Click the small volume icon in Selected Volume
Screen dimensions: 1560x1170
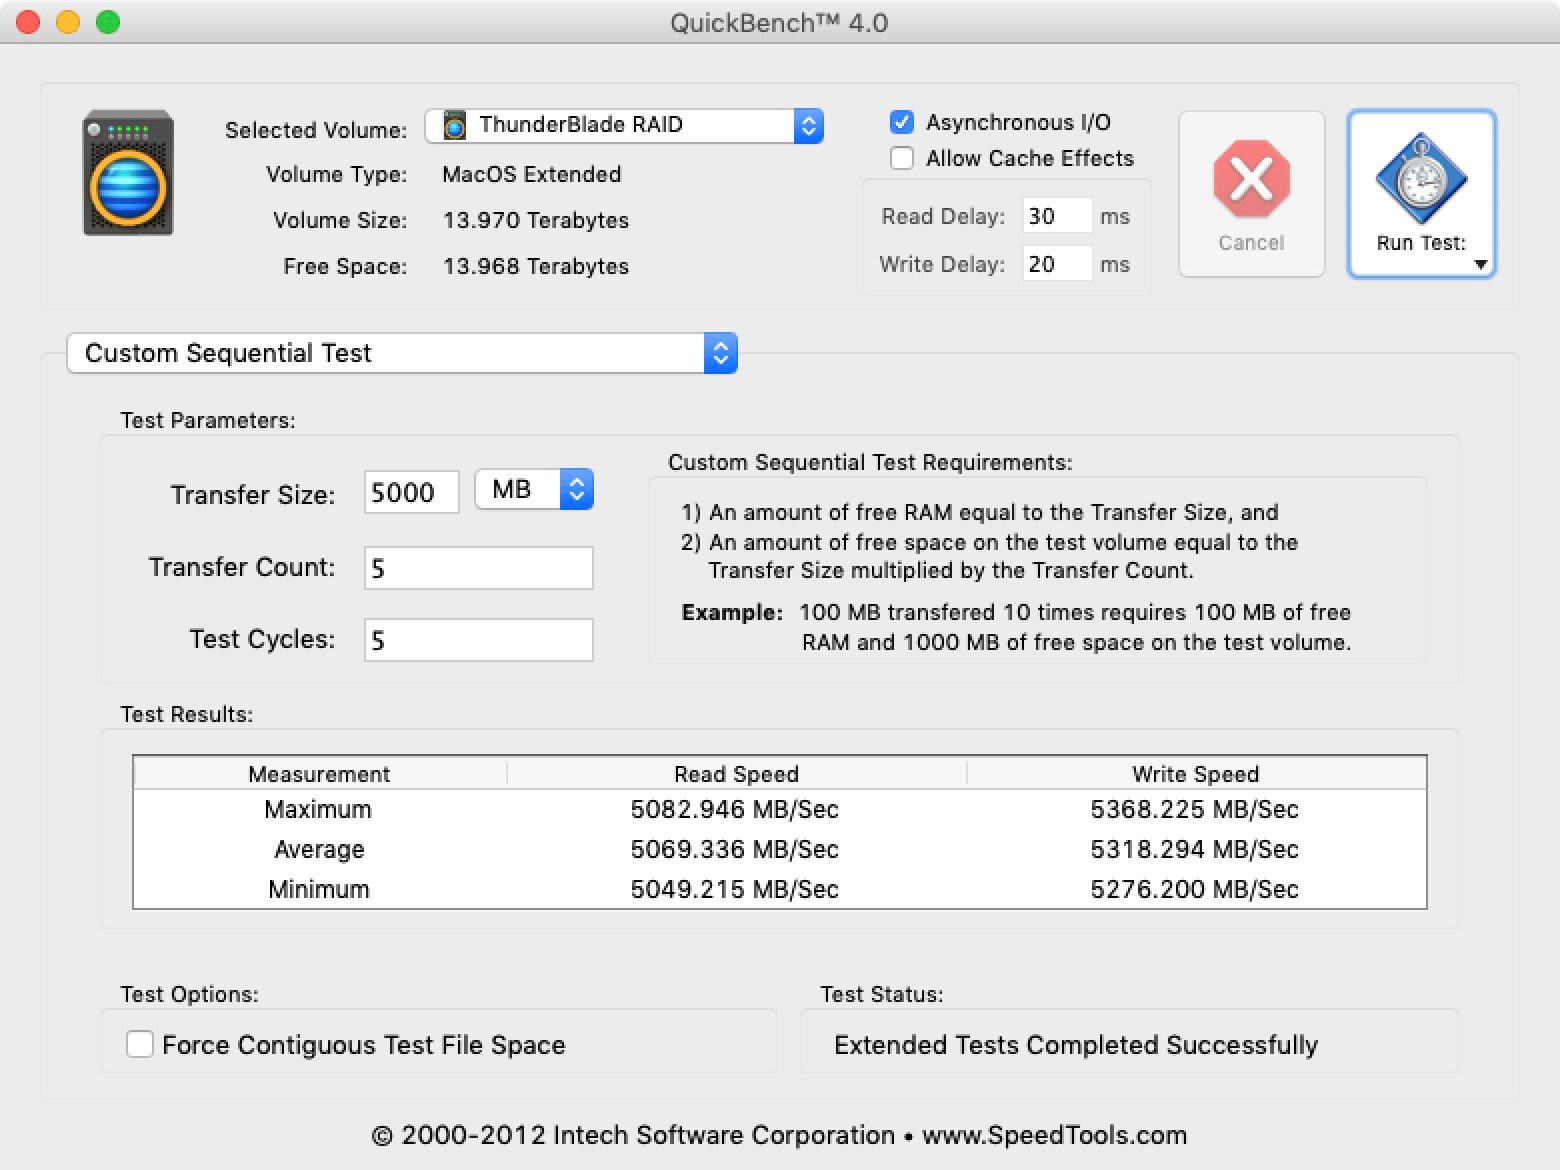click(x=455, y=125)
